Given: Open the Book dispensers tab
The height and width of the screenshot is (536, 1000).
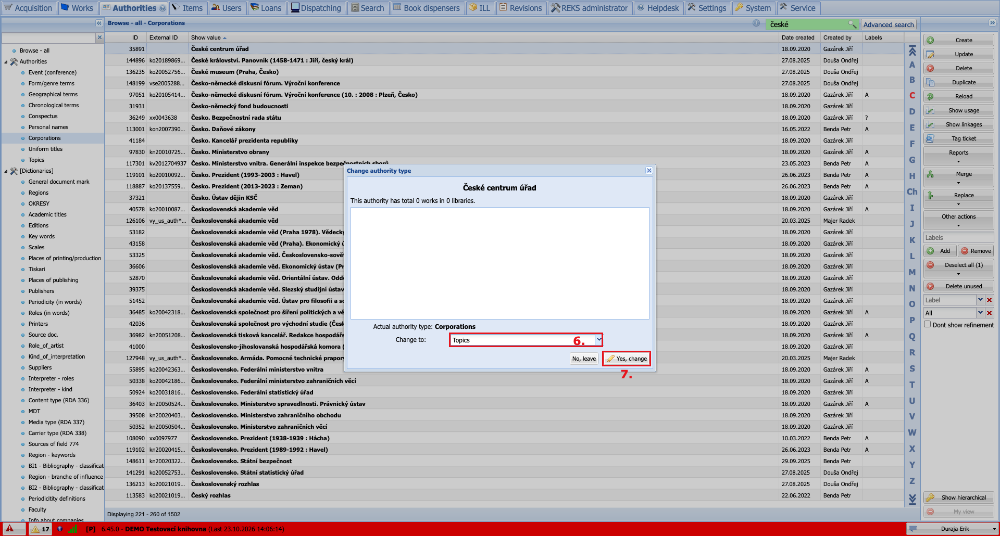Looking at the screenshot, I should [x=426, y=8].
